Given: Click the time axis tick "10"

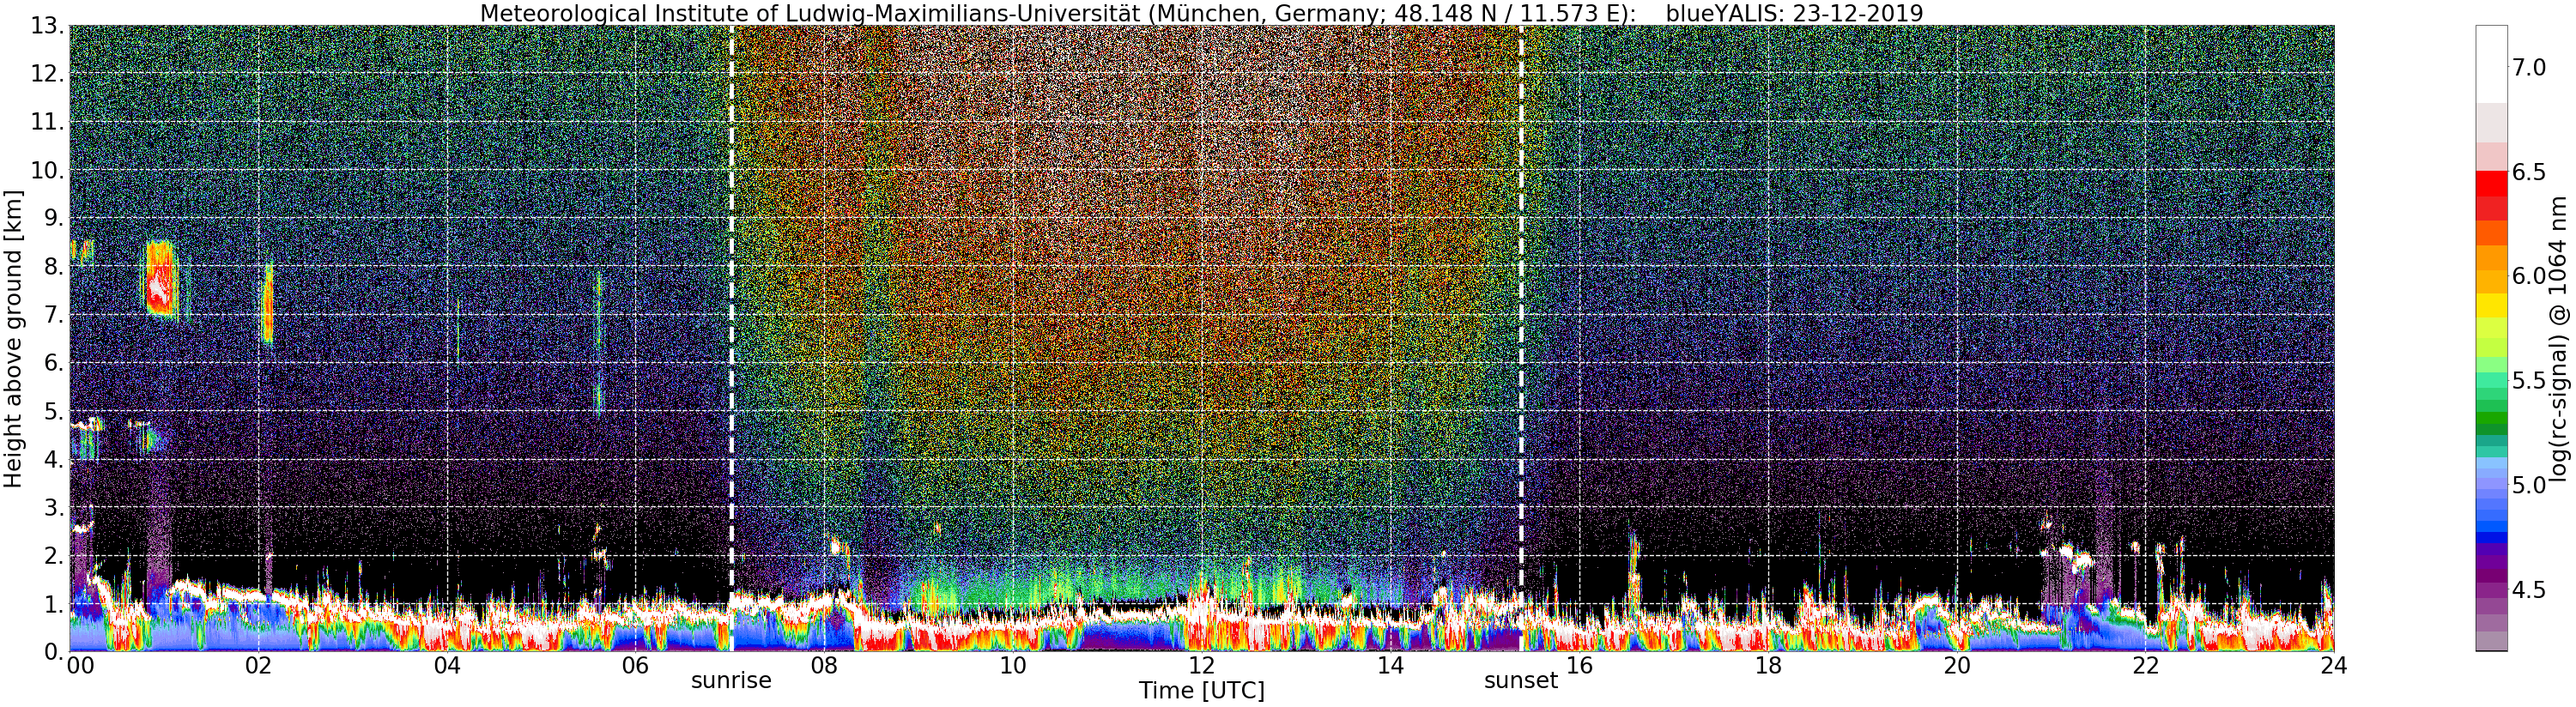Looking at the screenshot, I should coord(1013,666).
